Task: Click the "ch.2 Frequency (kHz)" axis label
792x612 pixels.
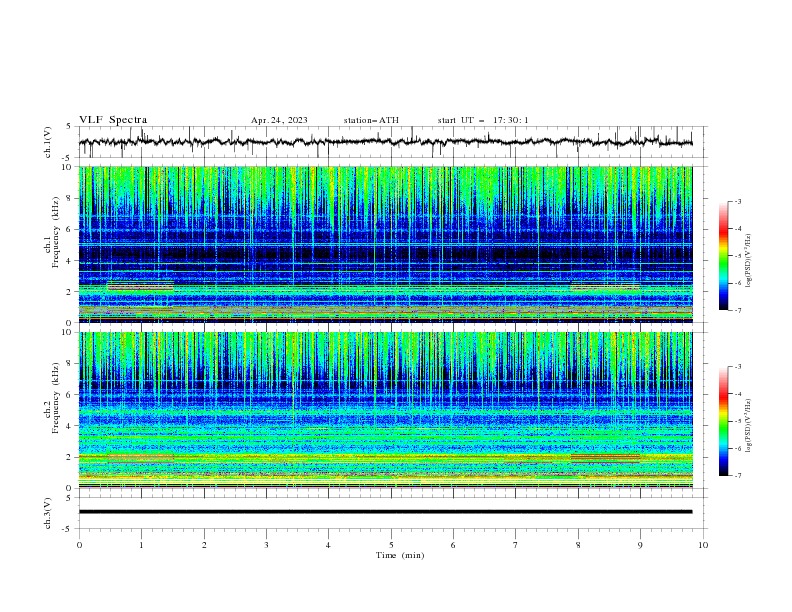Action: pos(51,397)
